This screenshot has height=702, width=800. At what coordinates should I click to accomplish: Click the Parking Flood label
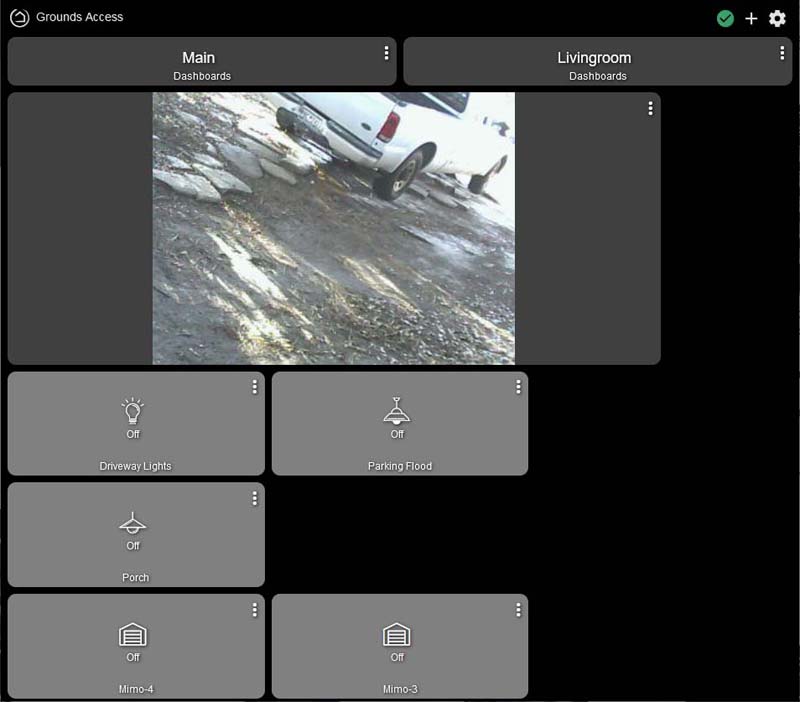(x=400, y=466)
